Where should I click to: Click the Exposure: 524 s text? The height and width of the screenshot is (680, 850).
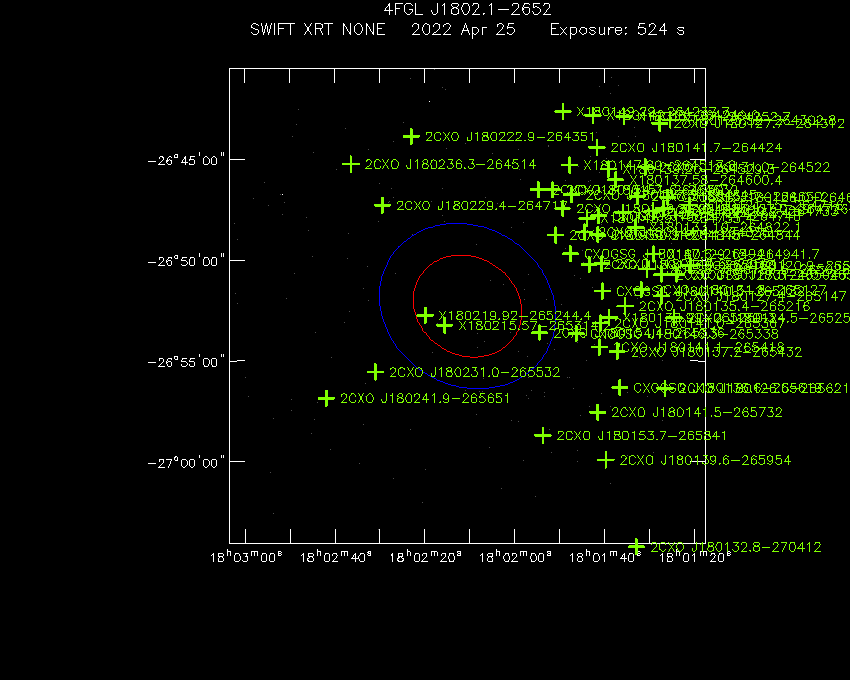pyautogui.click(x=617, y=30)
